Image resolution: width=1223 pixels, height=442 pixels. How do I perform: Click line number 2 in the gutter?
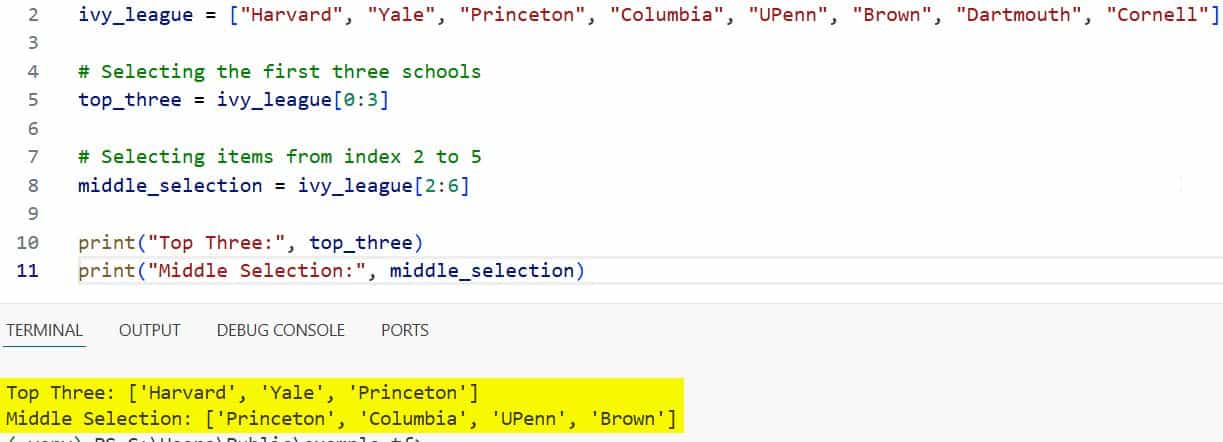pyautogui.click(x=33, y=15)
